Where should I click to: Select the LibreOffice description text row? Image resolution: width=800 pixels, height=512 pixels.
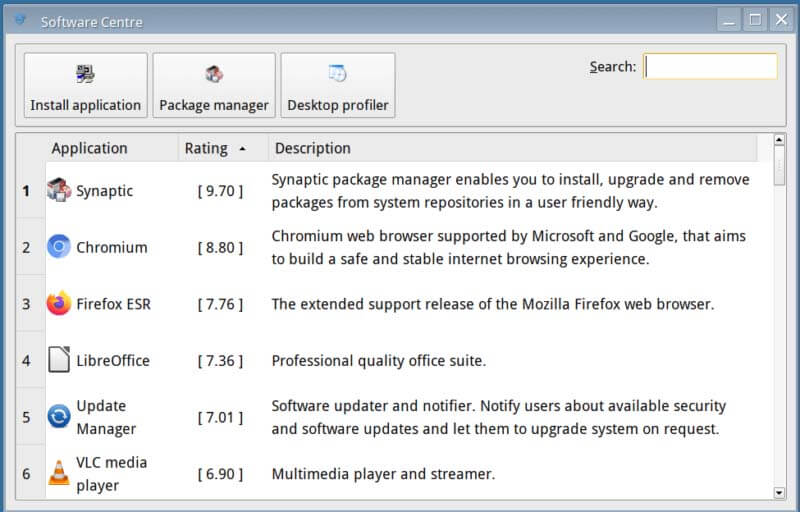click(379, 361)
